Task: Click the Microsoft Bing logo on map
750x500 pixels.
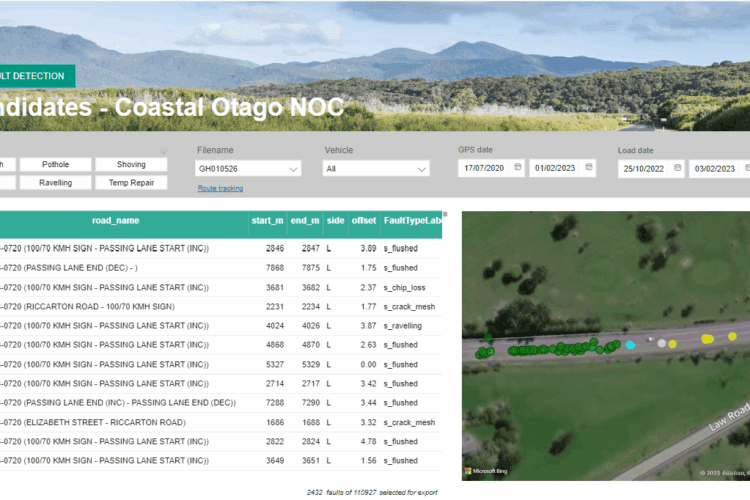Action: (x=487, y=470)
